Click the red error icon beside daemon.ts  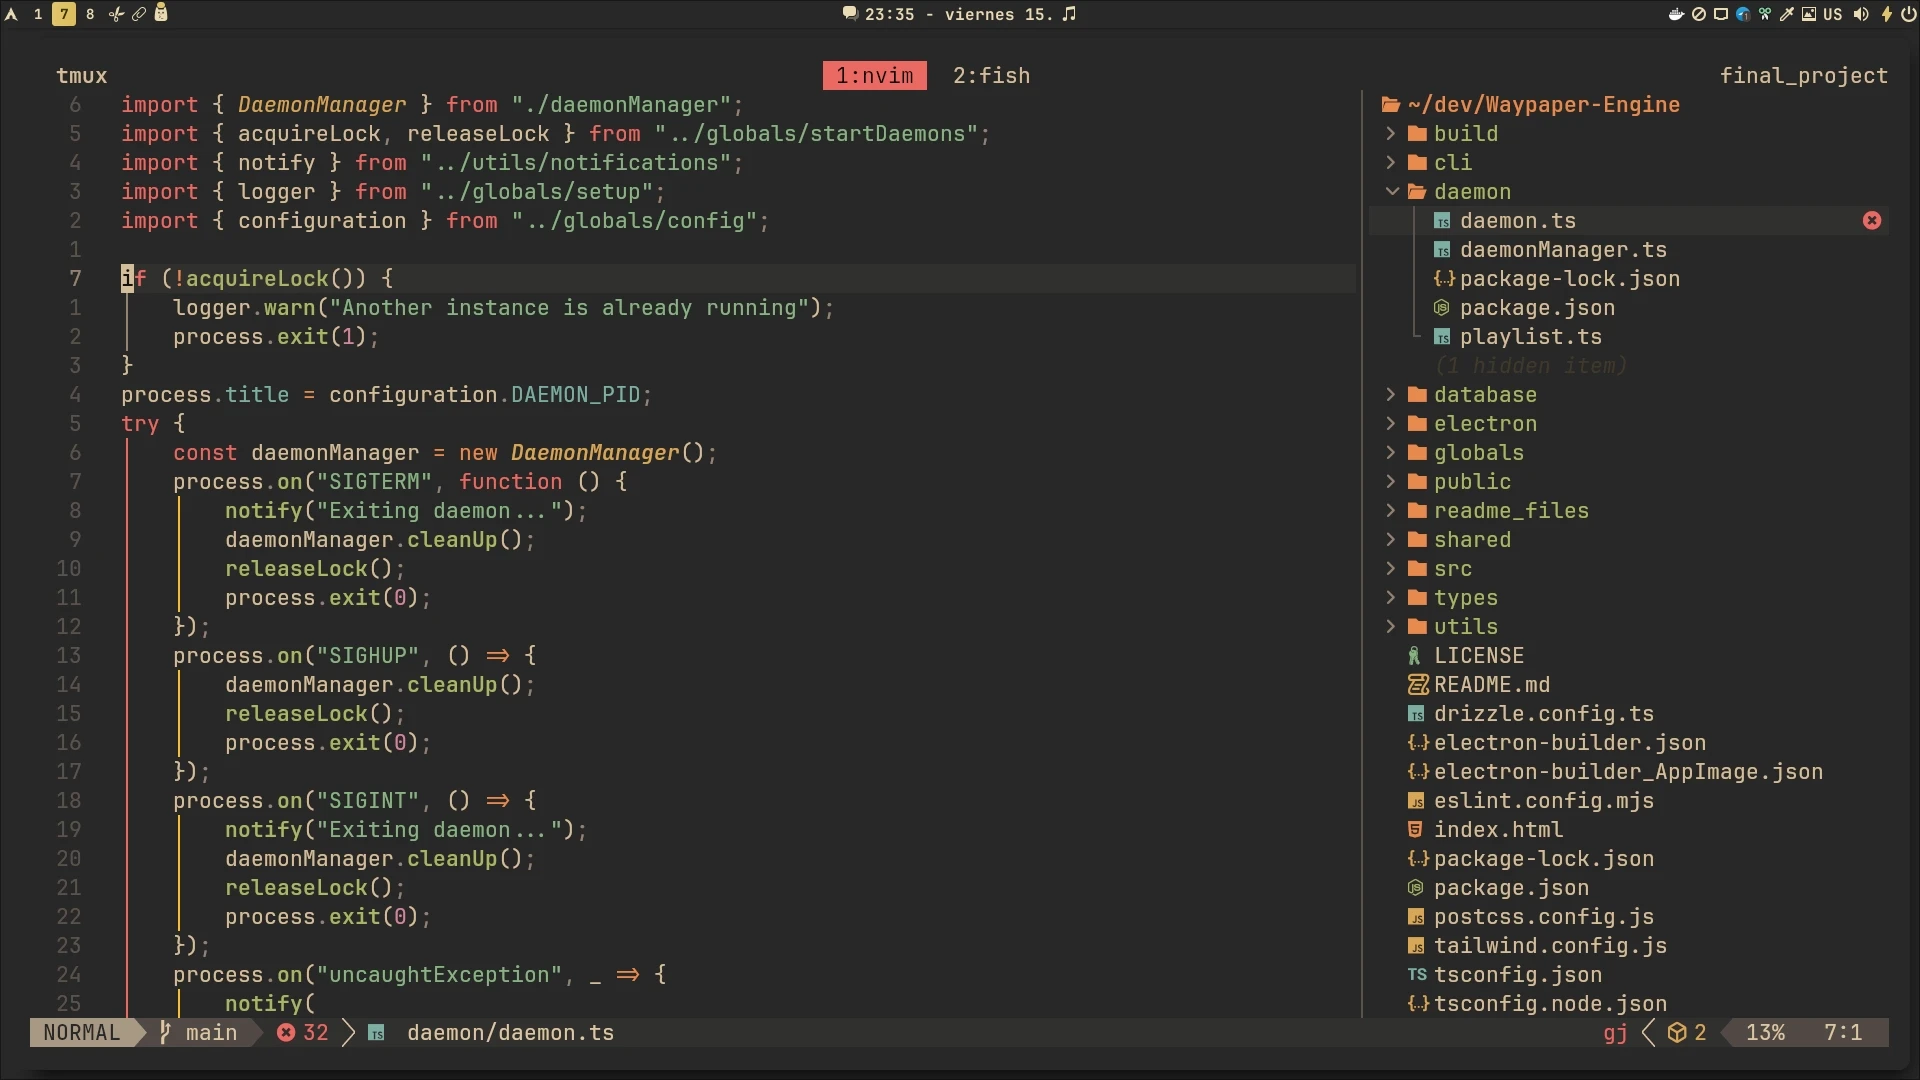tap(1872, 221)
